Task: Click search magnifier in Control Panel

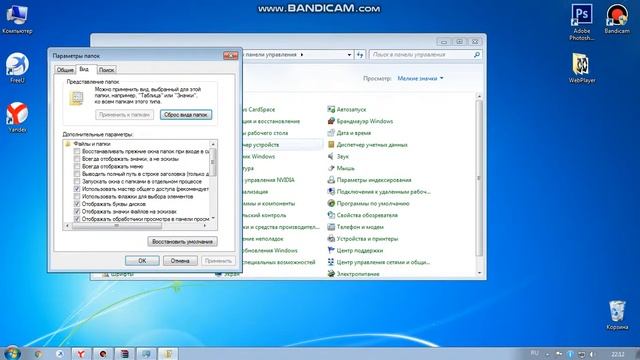Action: (x=476, y=54)
